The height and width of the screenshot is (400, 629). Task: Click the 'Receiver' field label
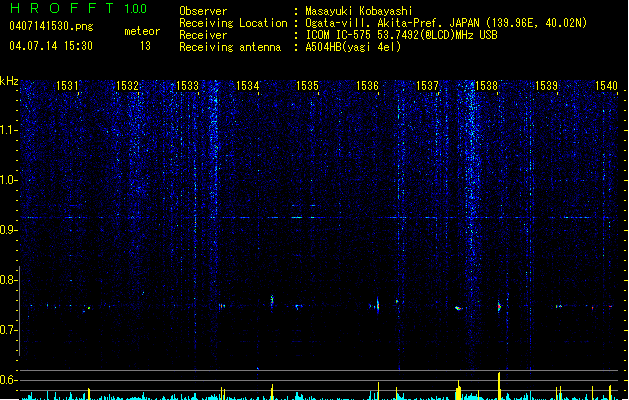[203, 35]
